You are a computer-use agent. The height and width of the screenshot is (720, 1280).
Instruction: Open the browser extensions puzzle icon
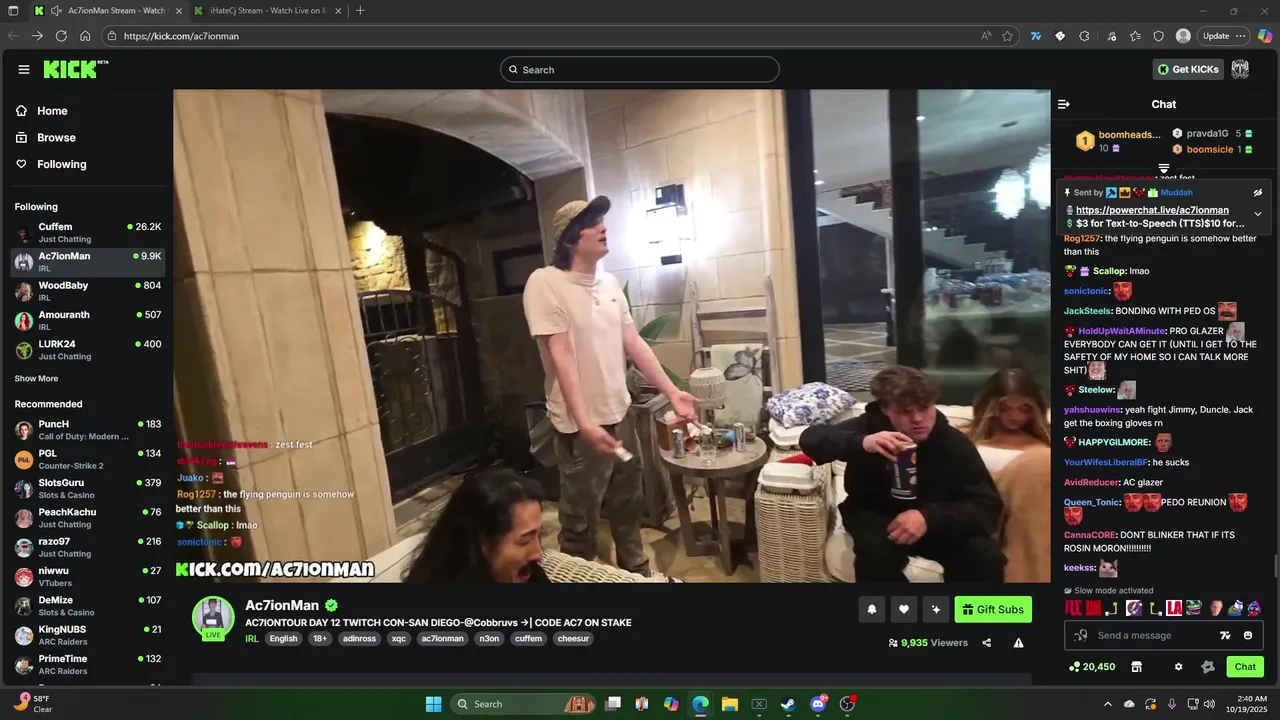click(x=1084, y=36)
